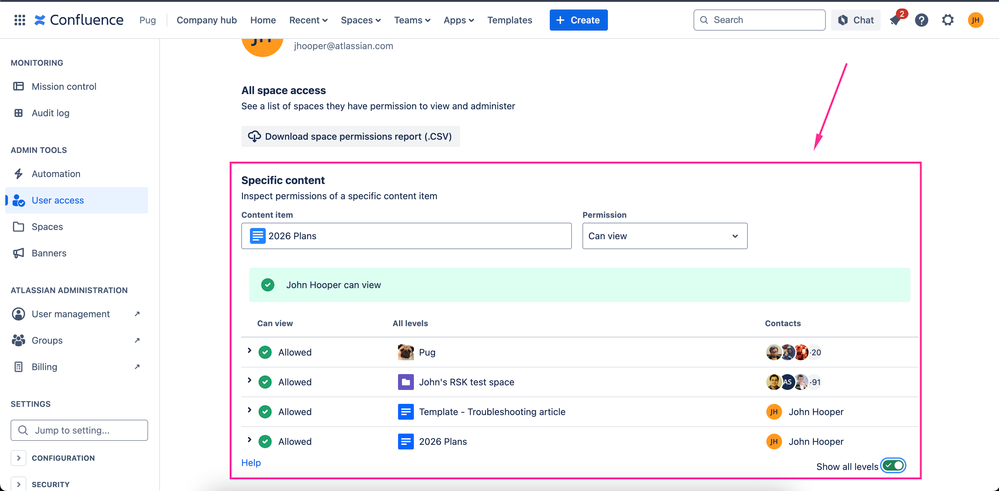Open the Billing admin link

(x=76, y=367)
